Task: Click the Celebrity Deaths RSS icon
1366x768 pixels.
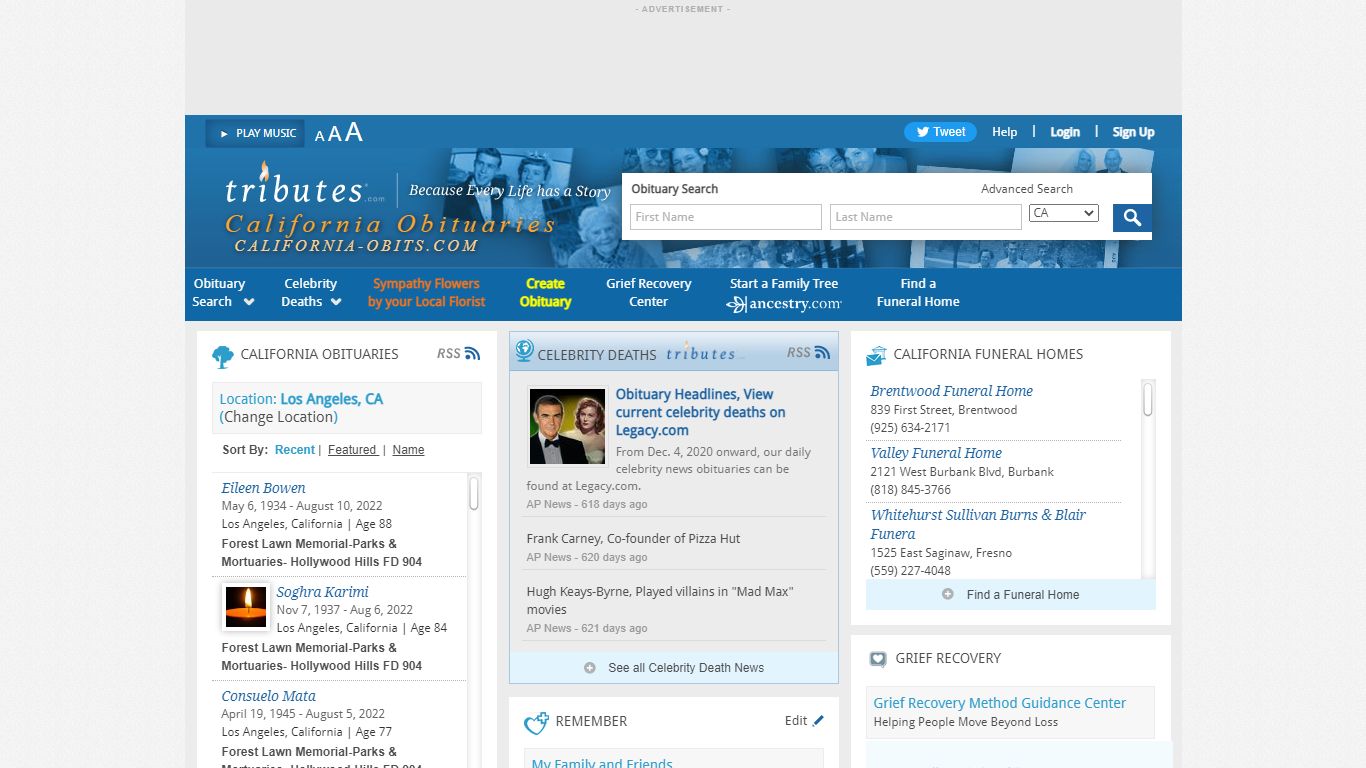Action: 822,352
